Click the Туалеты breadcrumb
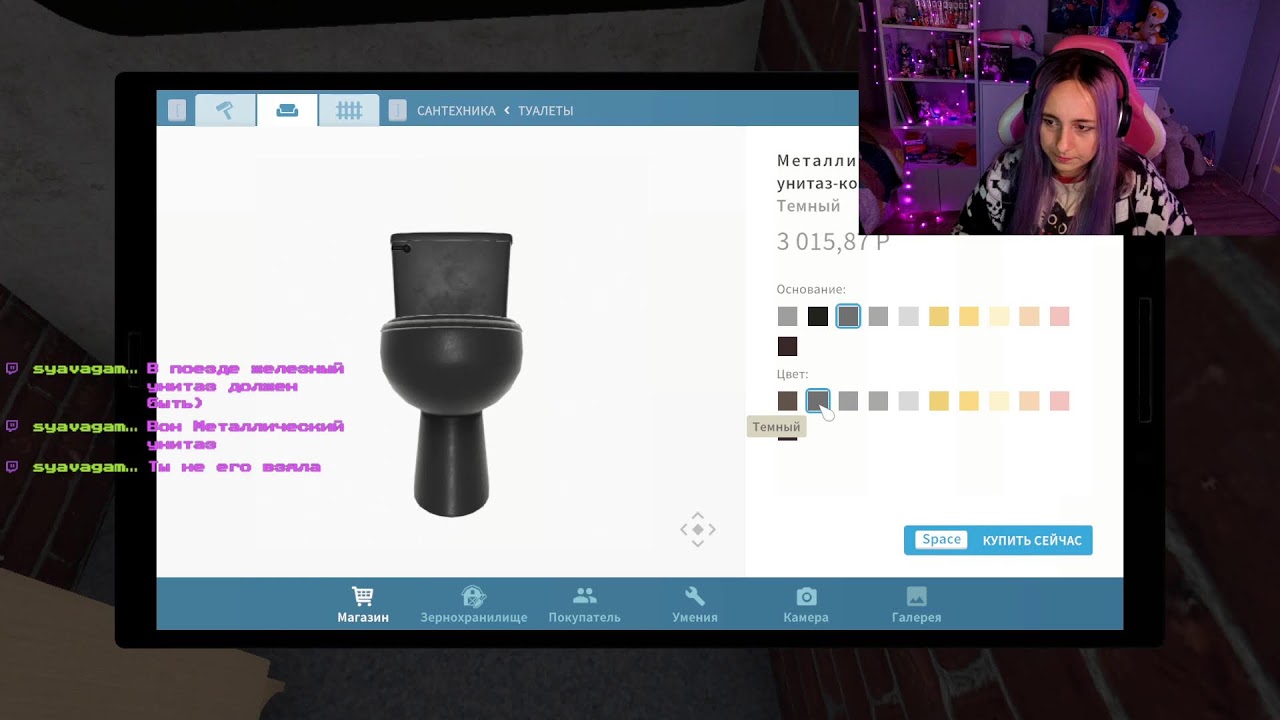 pyautogui.click(x=546, y=110)
